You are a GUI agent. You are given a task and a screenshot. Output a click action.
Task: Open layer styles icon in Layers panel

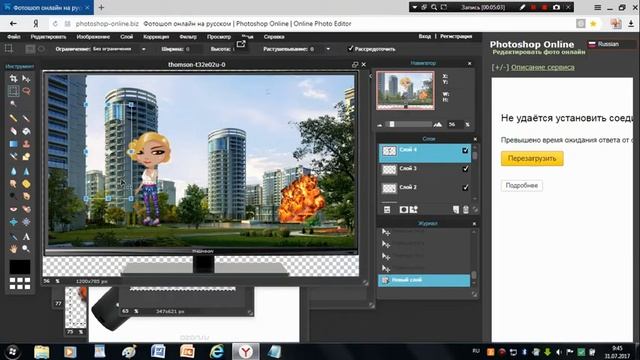click(413, 209)
